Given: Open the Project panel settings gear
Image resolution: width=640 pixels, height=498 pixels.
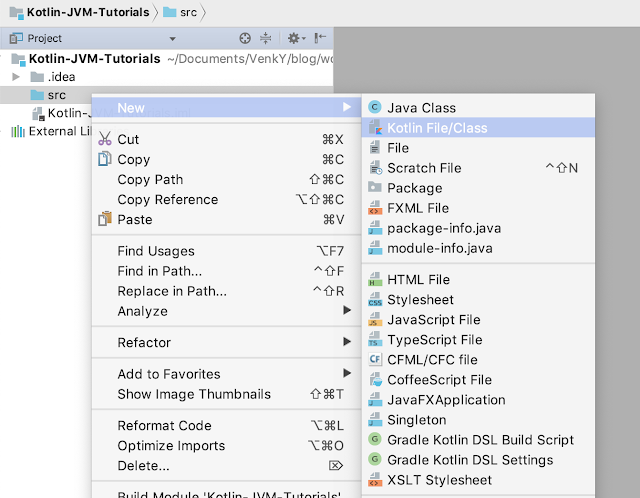Looking at the screenshot, I should 296,38.
